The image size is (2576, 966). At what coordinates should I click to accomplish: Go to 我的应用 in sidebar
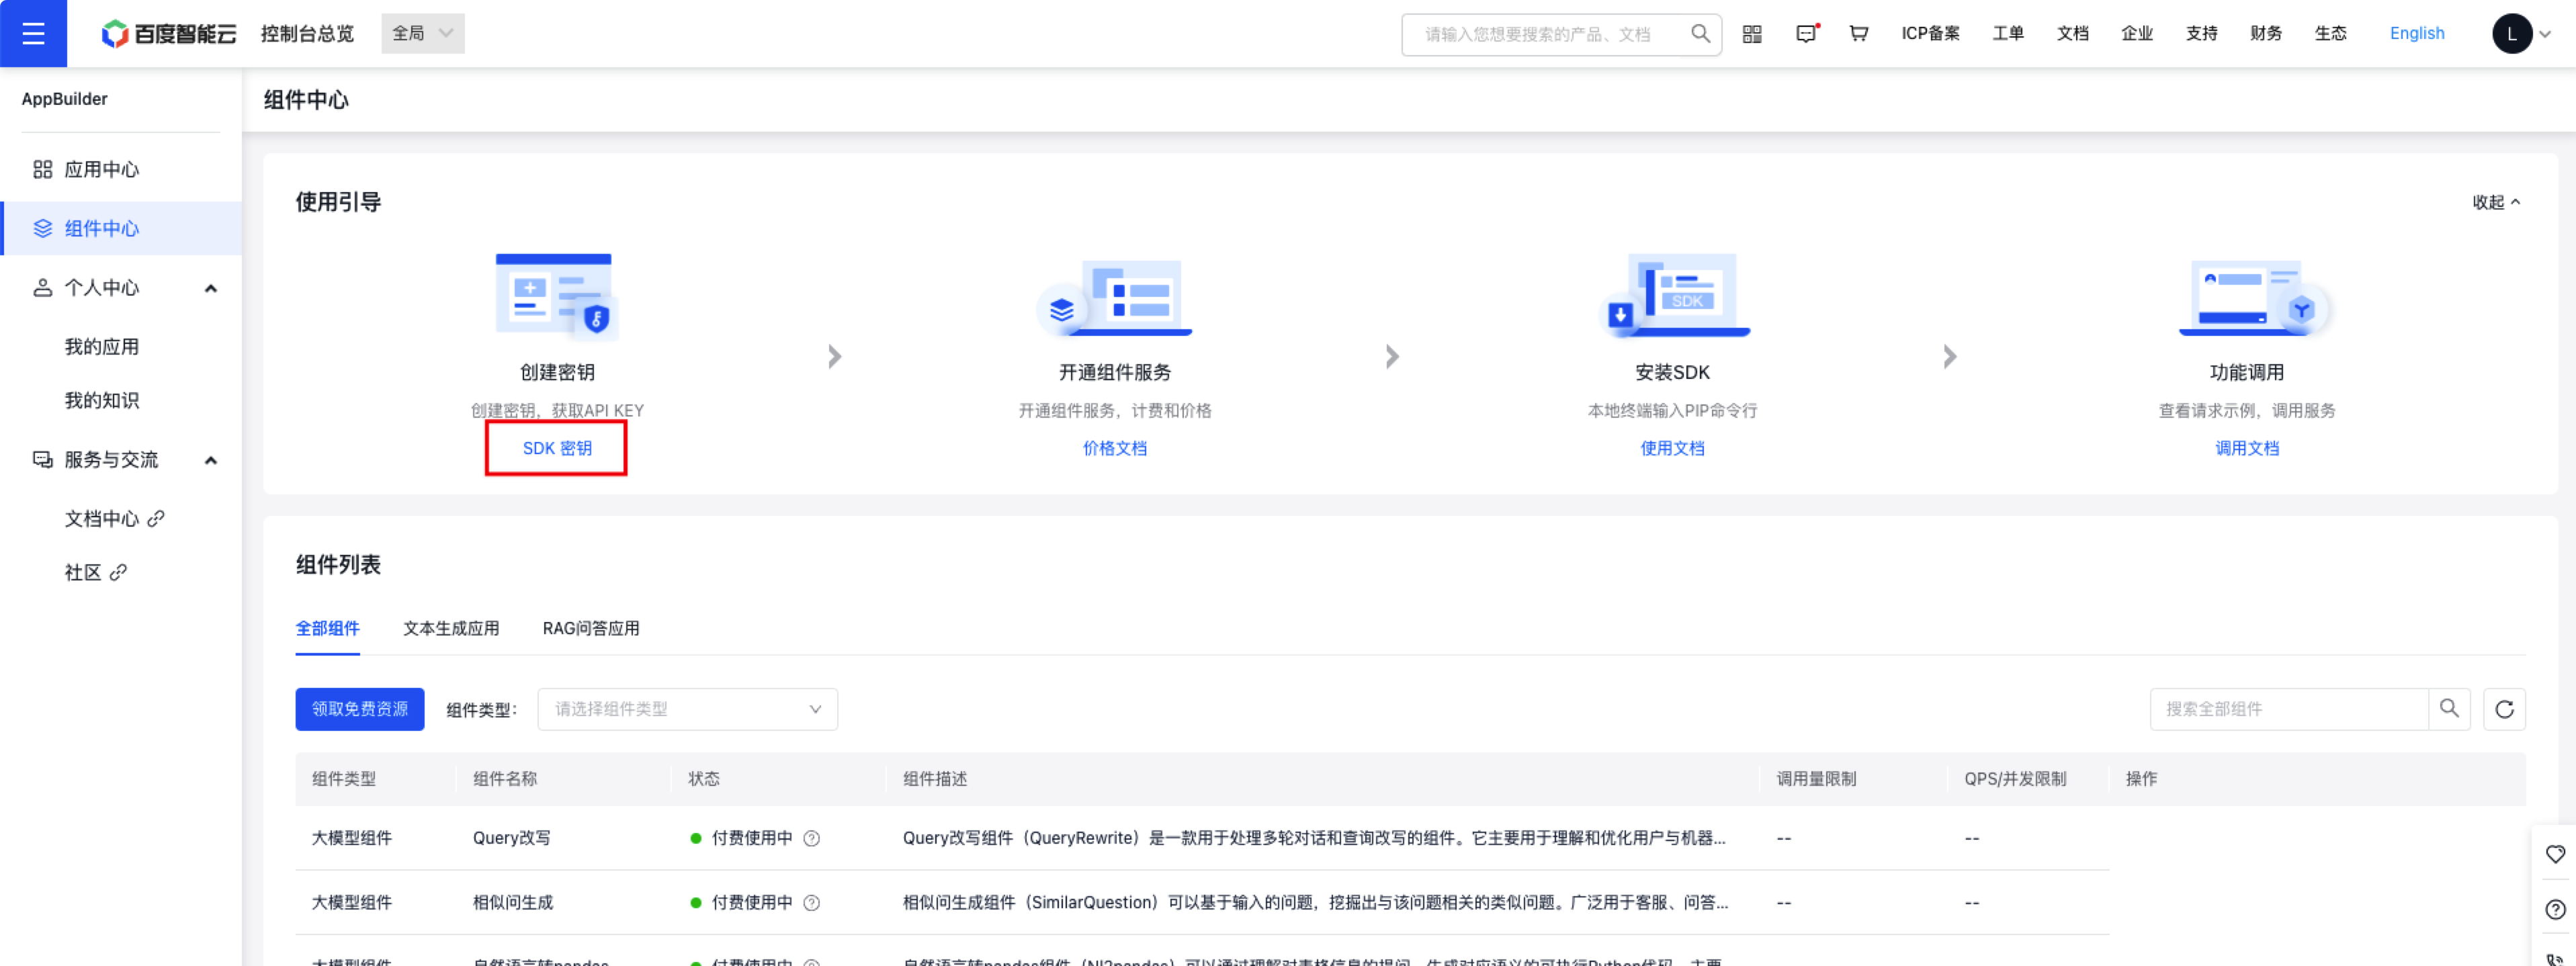tap(102, 347)
